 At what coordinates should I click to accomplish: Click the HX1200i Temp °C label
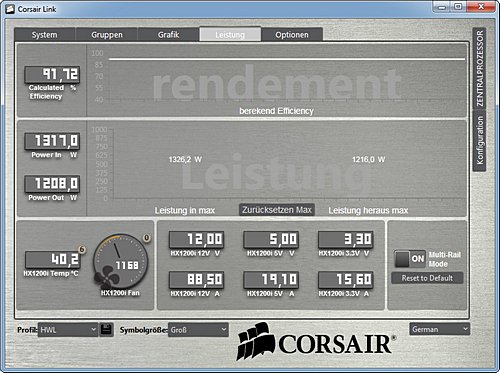(51, 274)
